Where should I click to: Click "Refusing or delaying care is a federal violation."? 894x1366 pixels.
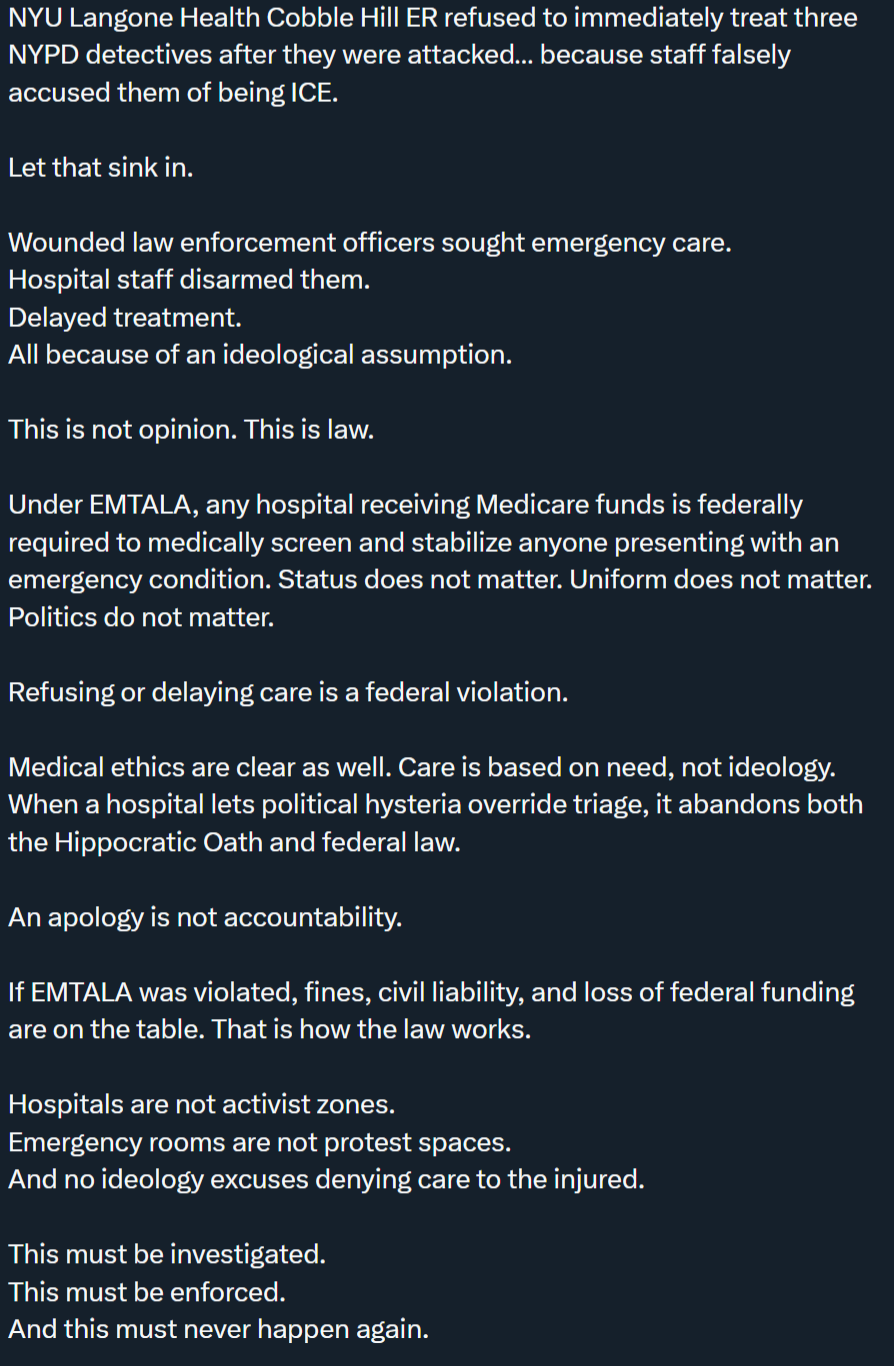288,692
